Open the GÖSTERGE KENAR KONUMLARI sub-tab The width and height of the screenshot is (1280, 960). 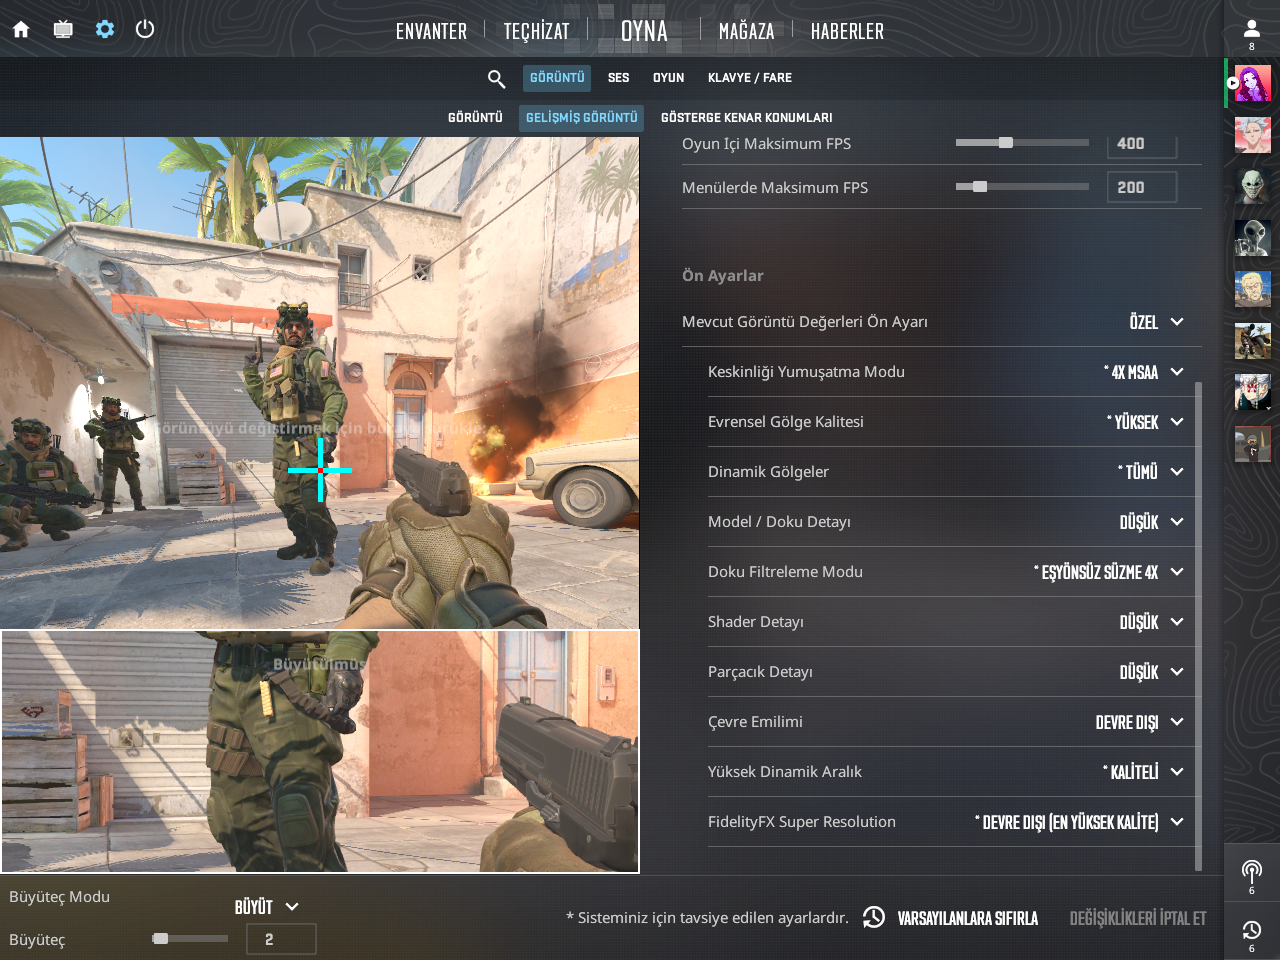click(746, 118)
